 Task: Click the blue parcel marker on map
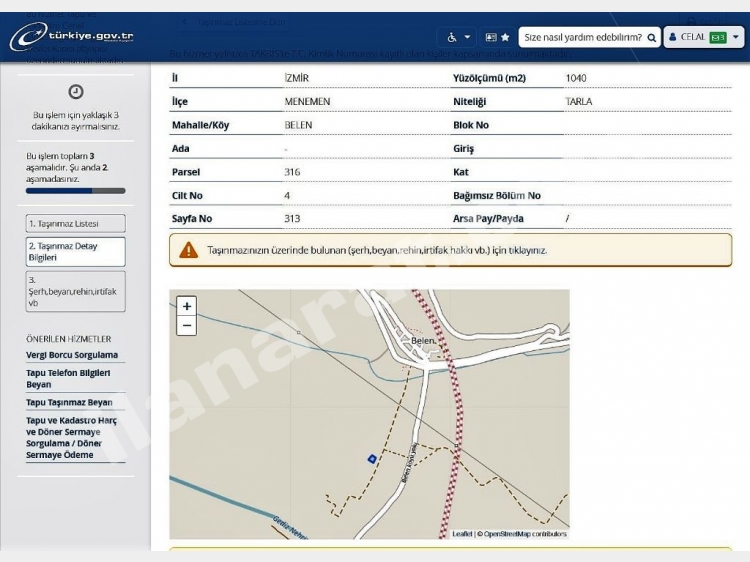pos(372,459)
